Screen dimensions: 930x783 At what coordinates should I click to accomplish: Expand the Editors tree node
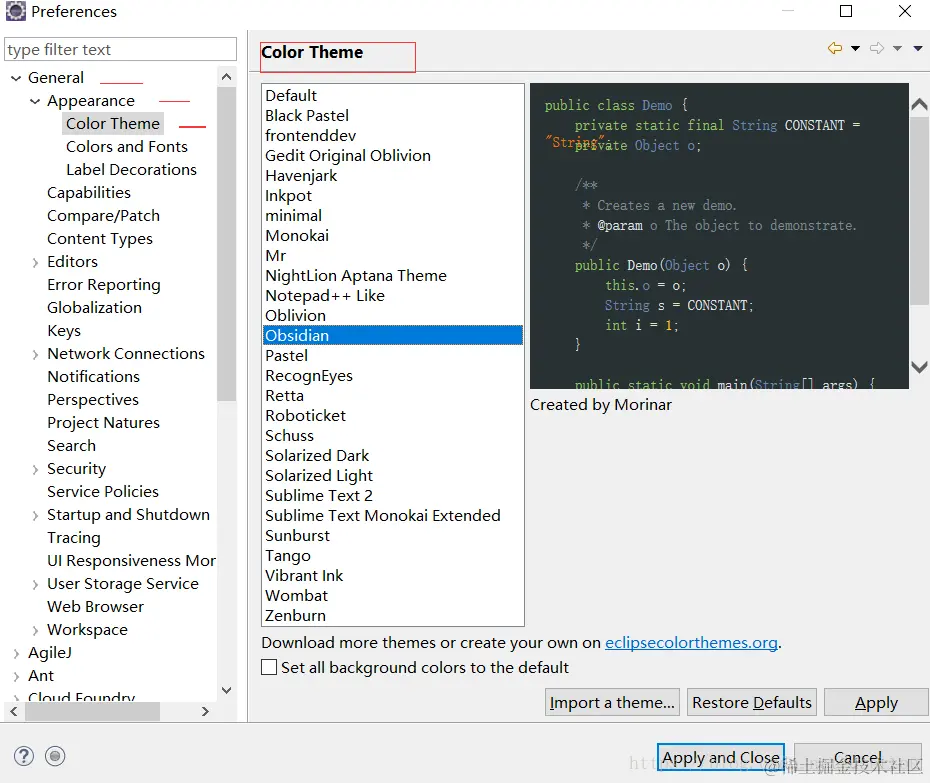click(x=35, y=262)
